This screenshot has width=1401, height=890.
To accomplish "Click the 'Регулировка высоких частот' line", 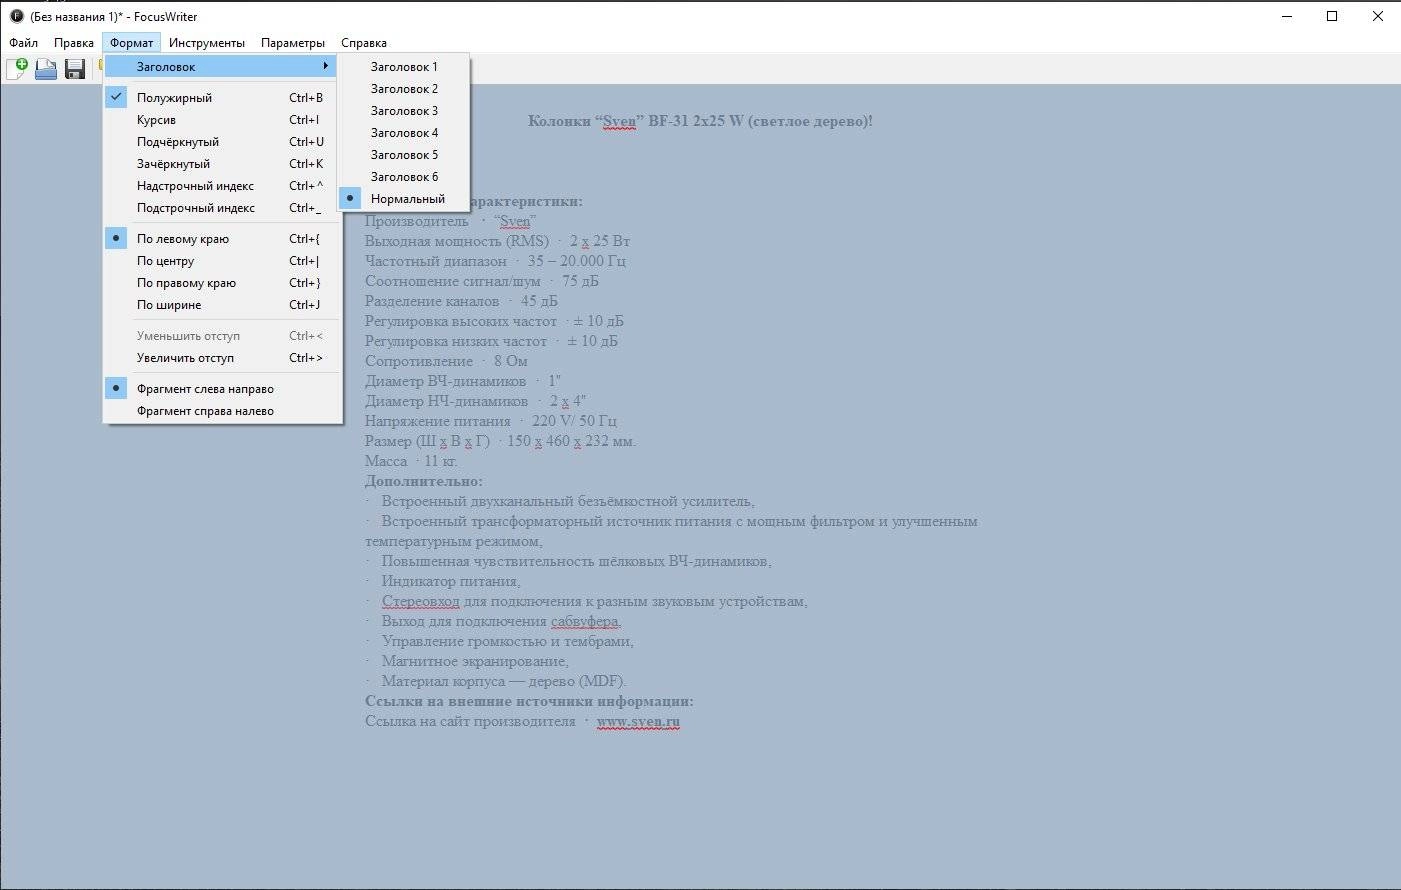I will tap(494, 321).
